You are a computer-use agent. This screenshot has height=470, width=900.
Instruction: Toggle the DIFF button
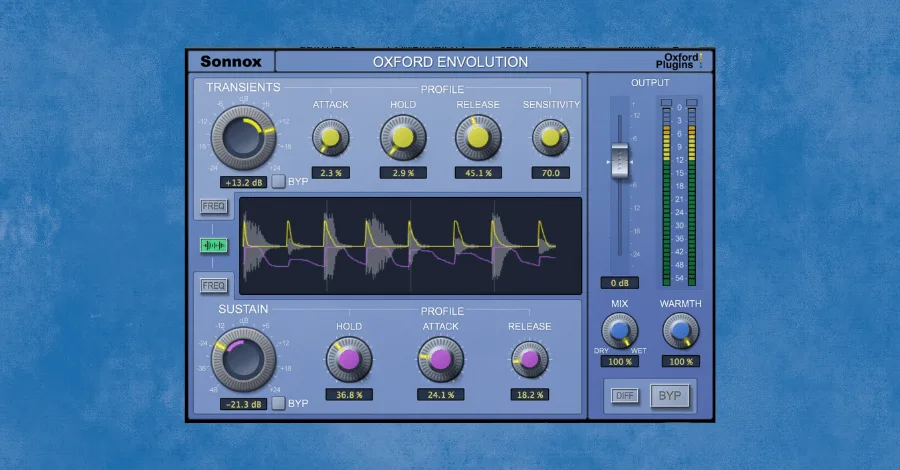[x=624, y=395]
